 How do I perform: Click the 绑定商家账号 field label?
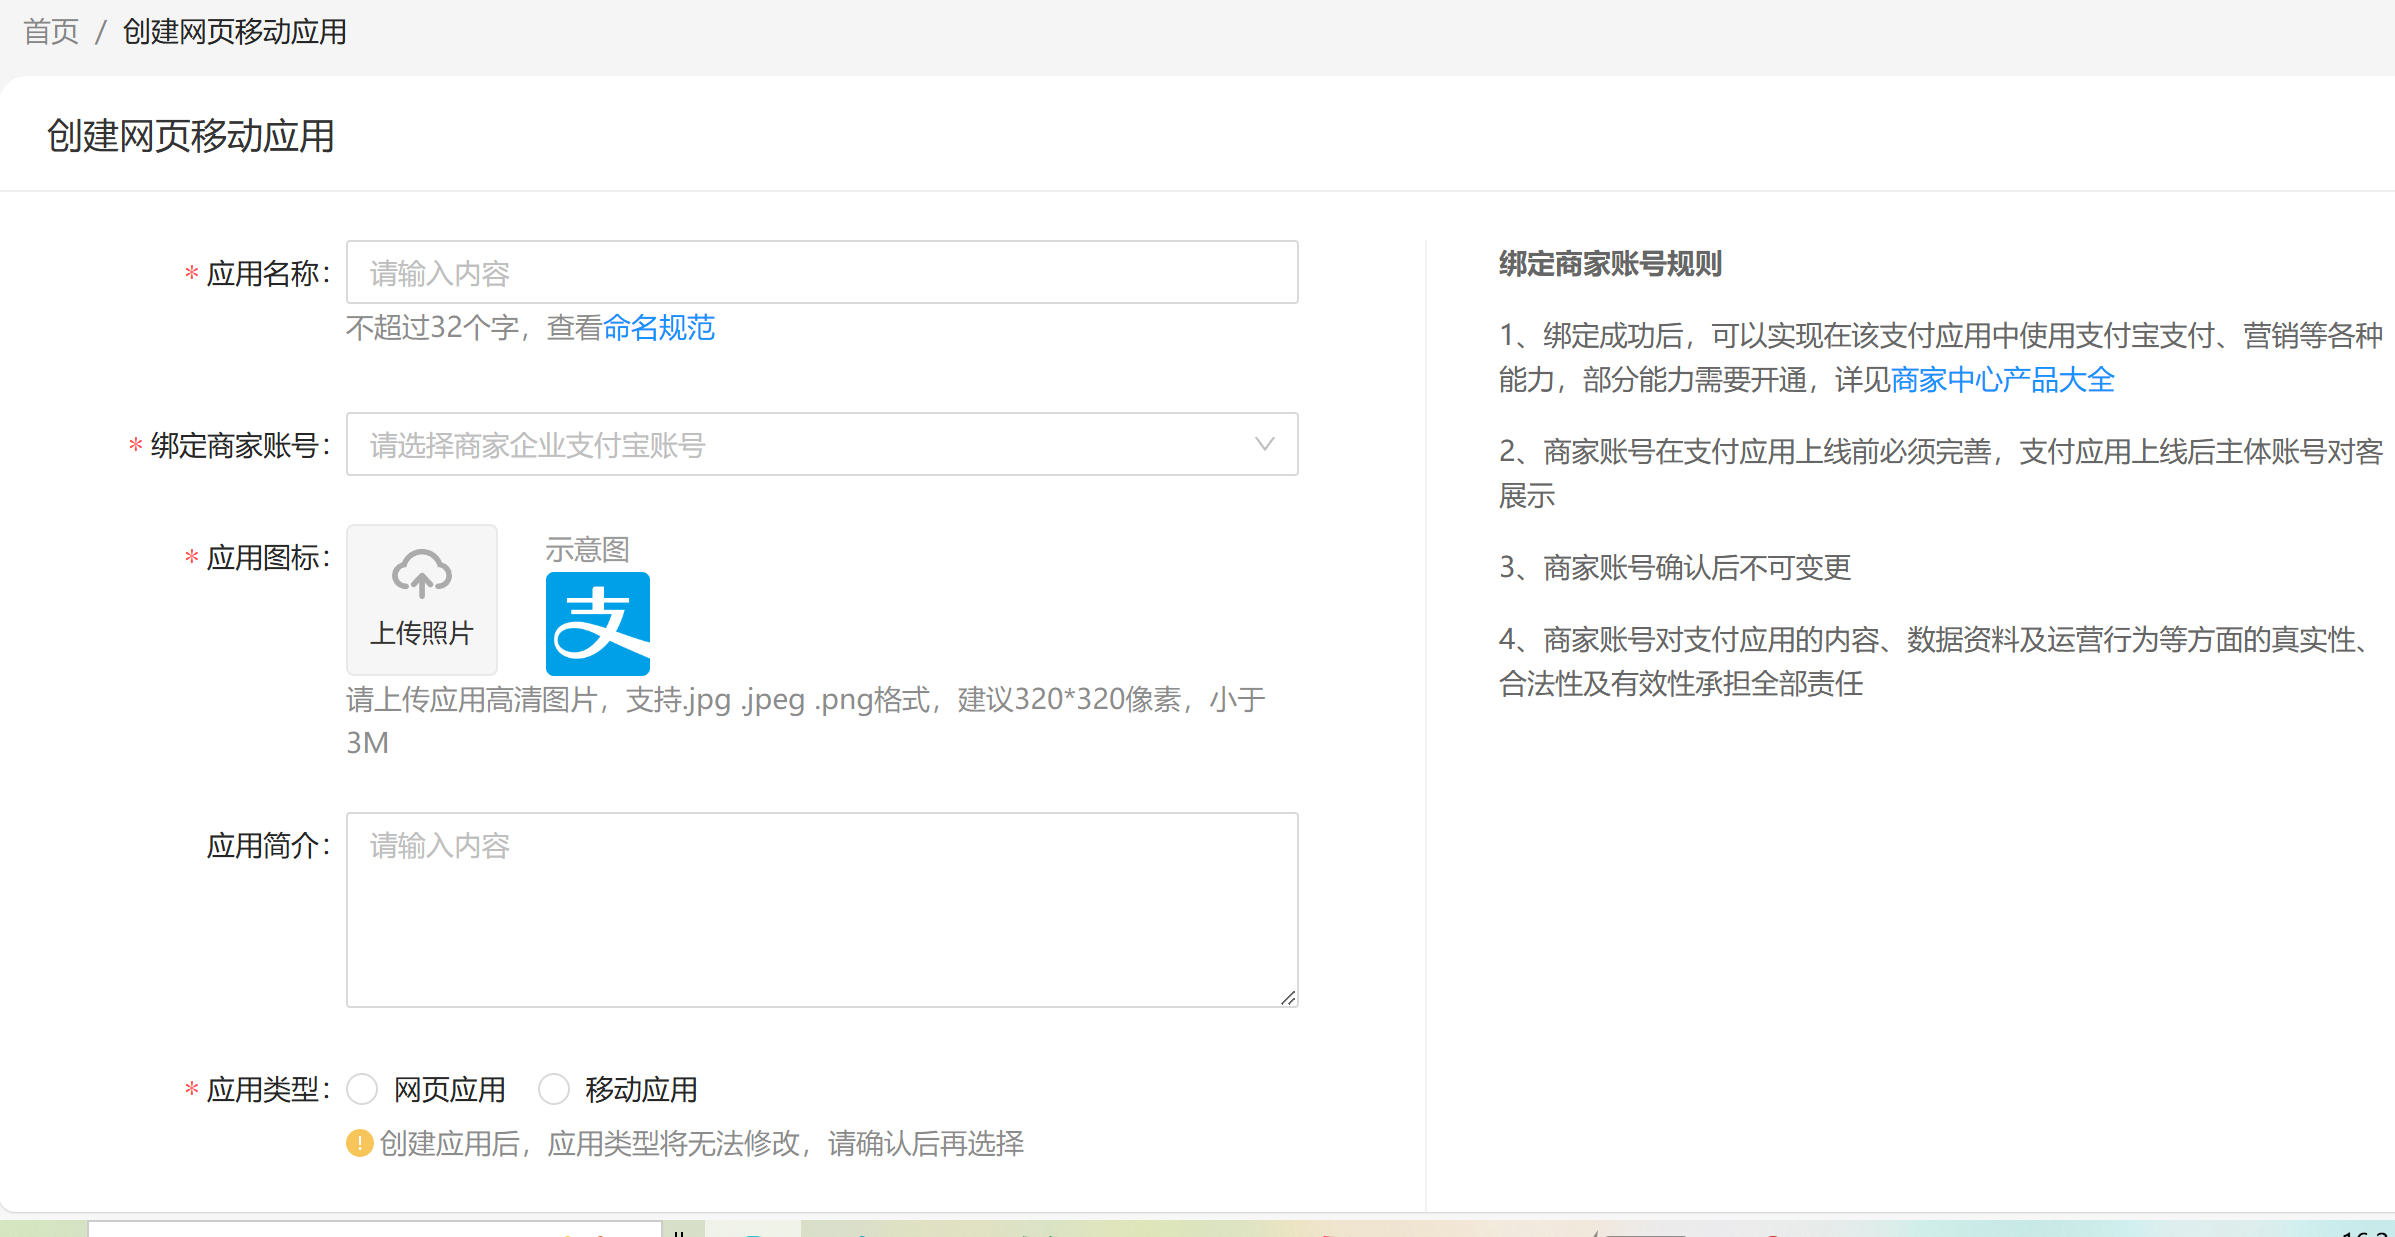(x=235, y=445)
